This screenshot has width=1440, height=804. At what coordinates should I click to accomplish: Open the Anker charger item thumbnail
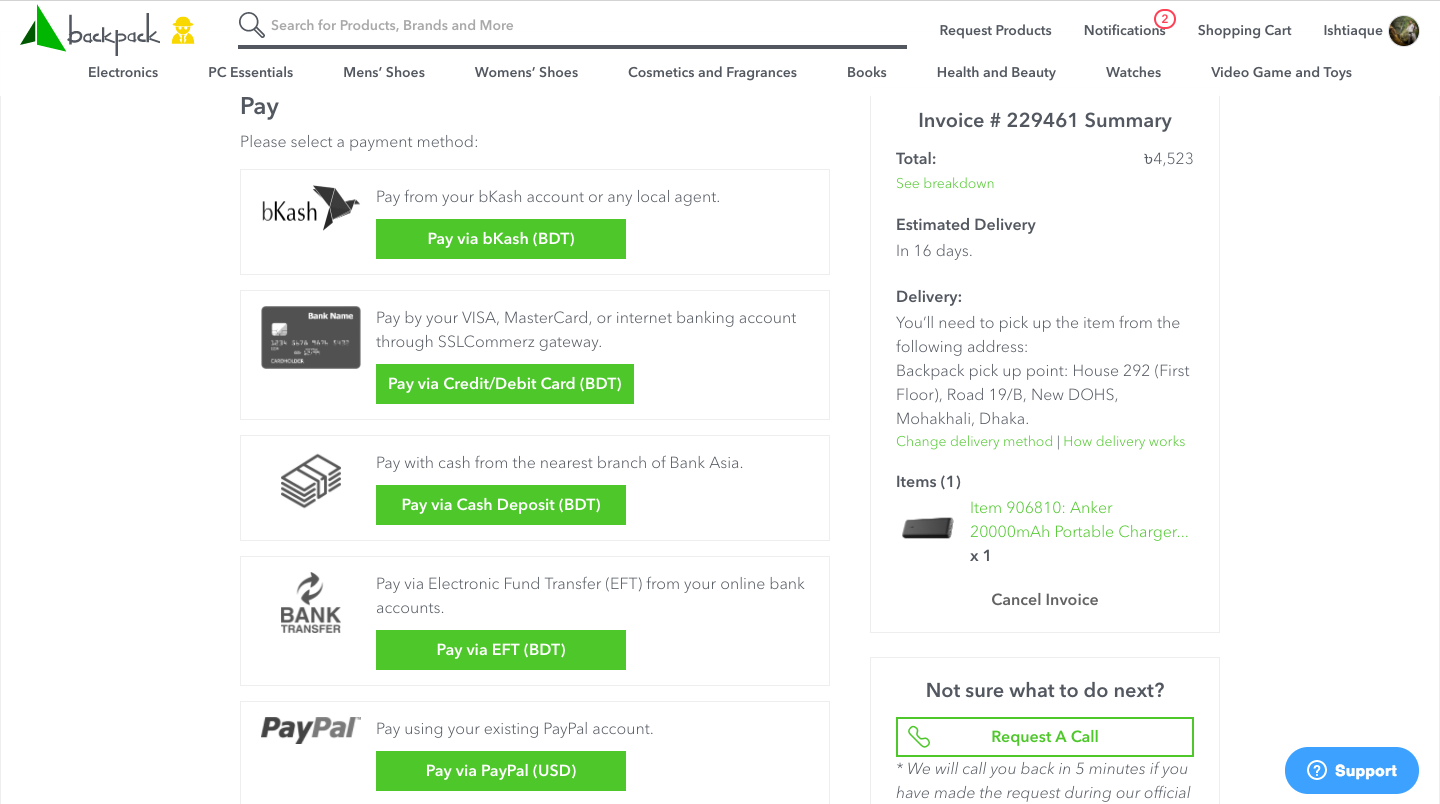(x=927, y=527)
